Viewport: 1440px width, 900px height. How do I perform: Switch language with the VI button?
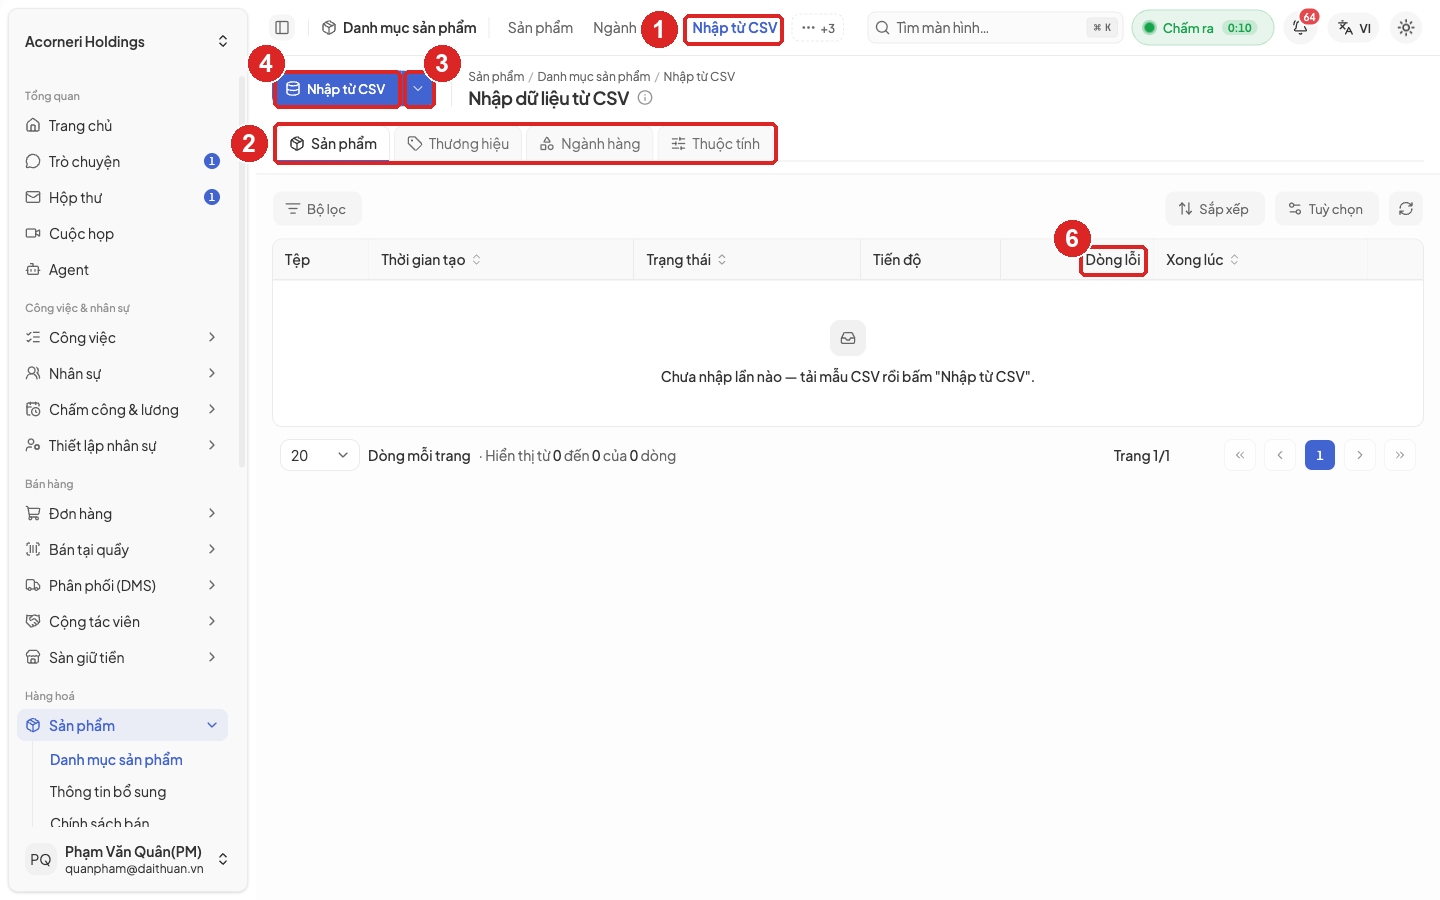1355,28
